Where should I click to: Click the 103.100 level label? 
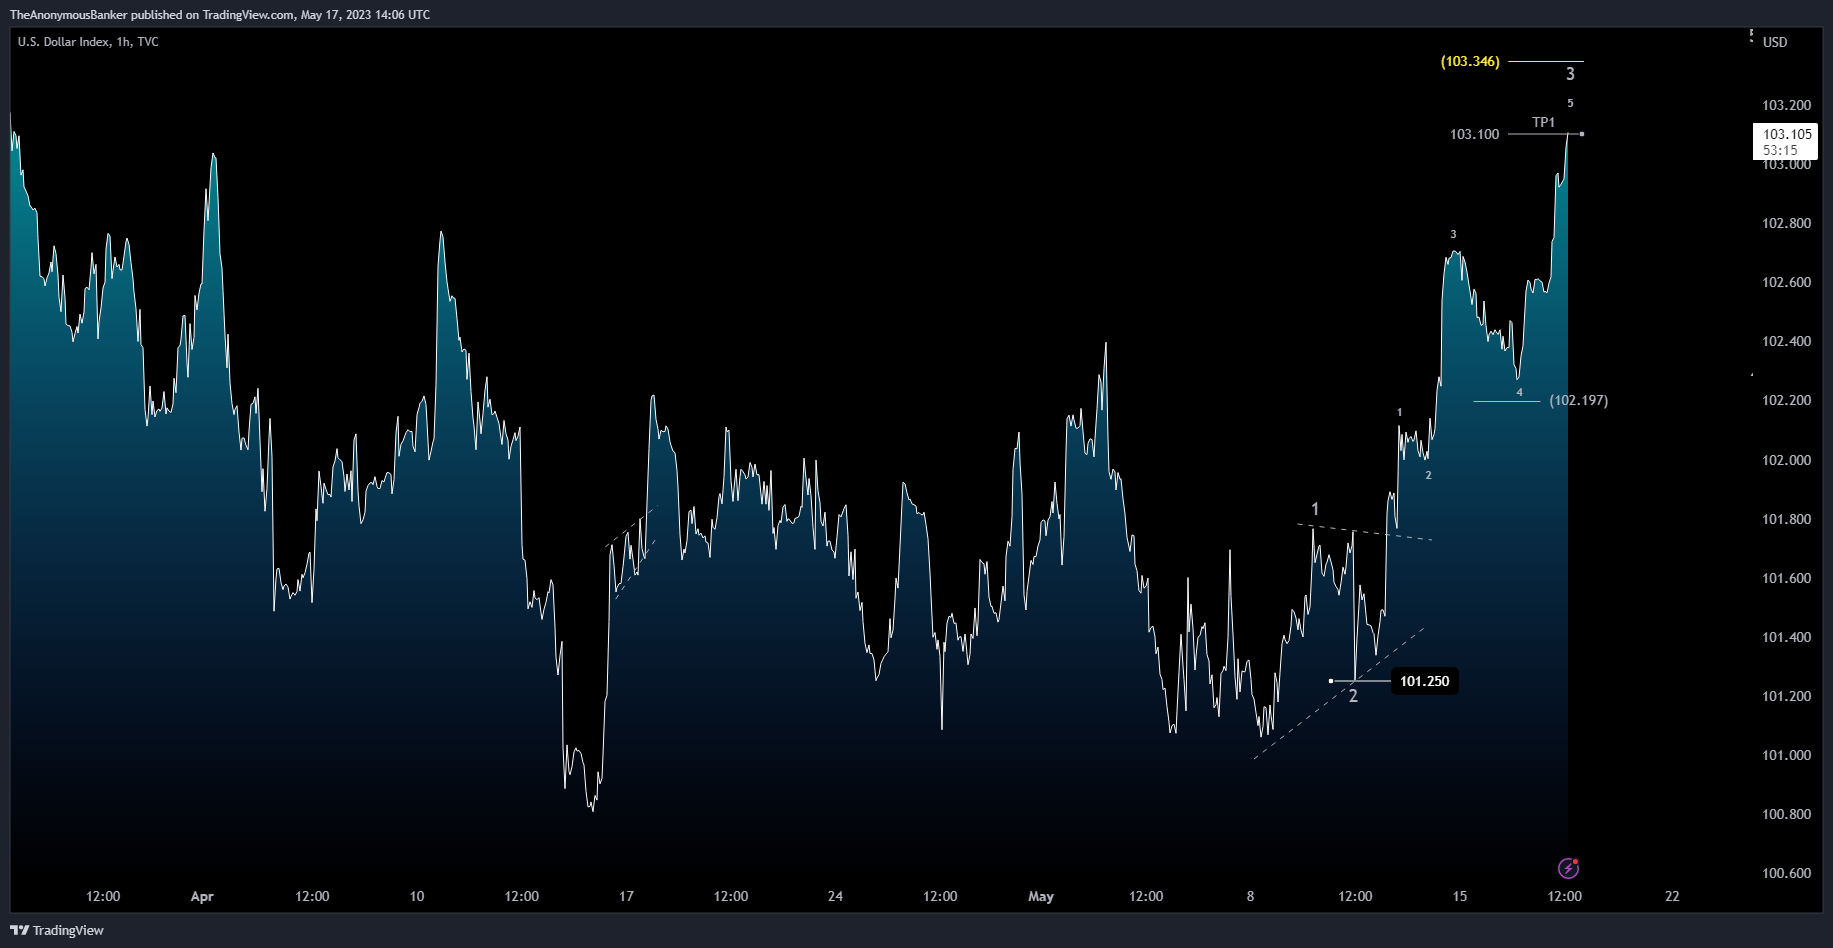coord(1475,134)
